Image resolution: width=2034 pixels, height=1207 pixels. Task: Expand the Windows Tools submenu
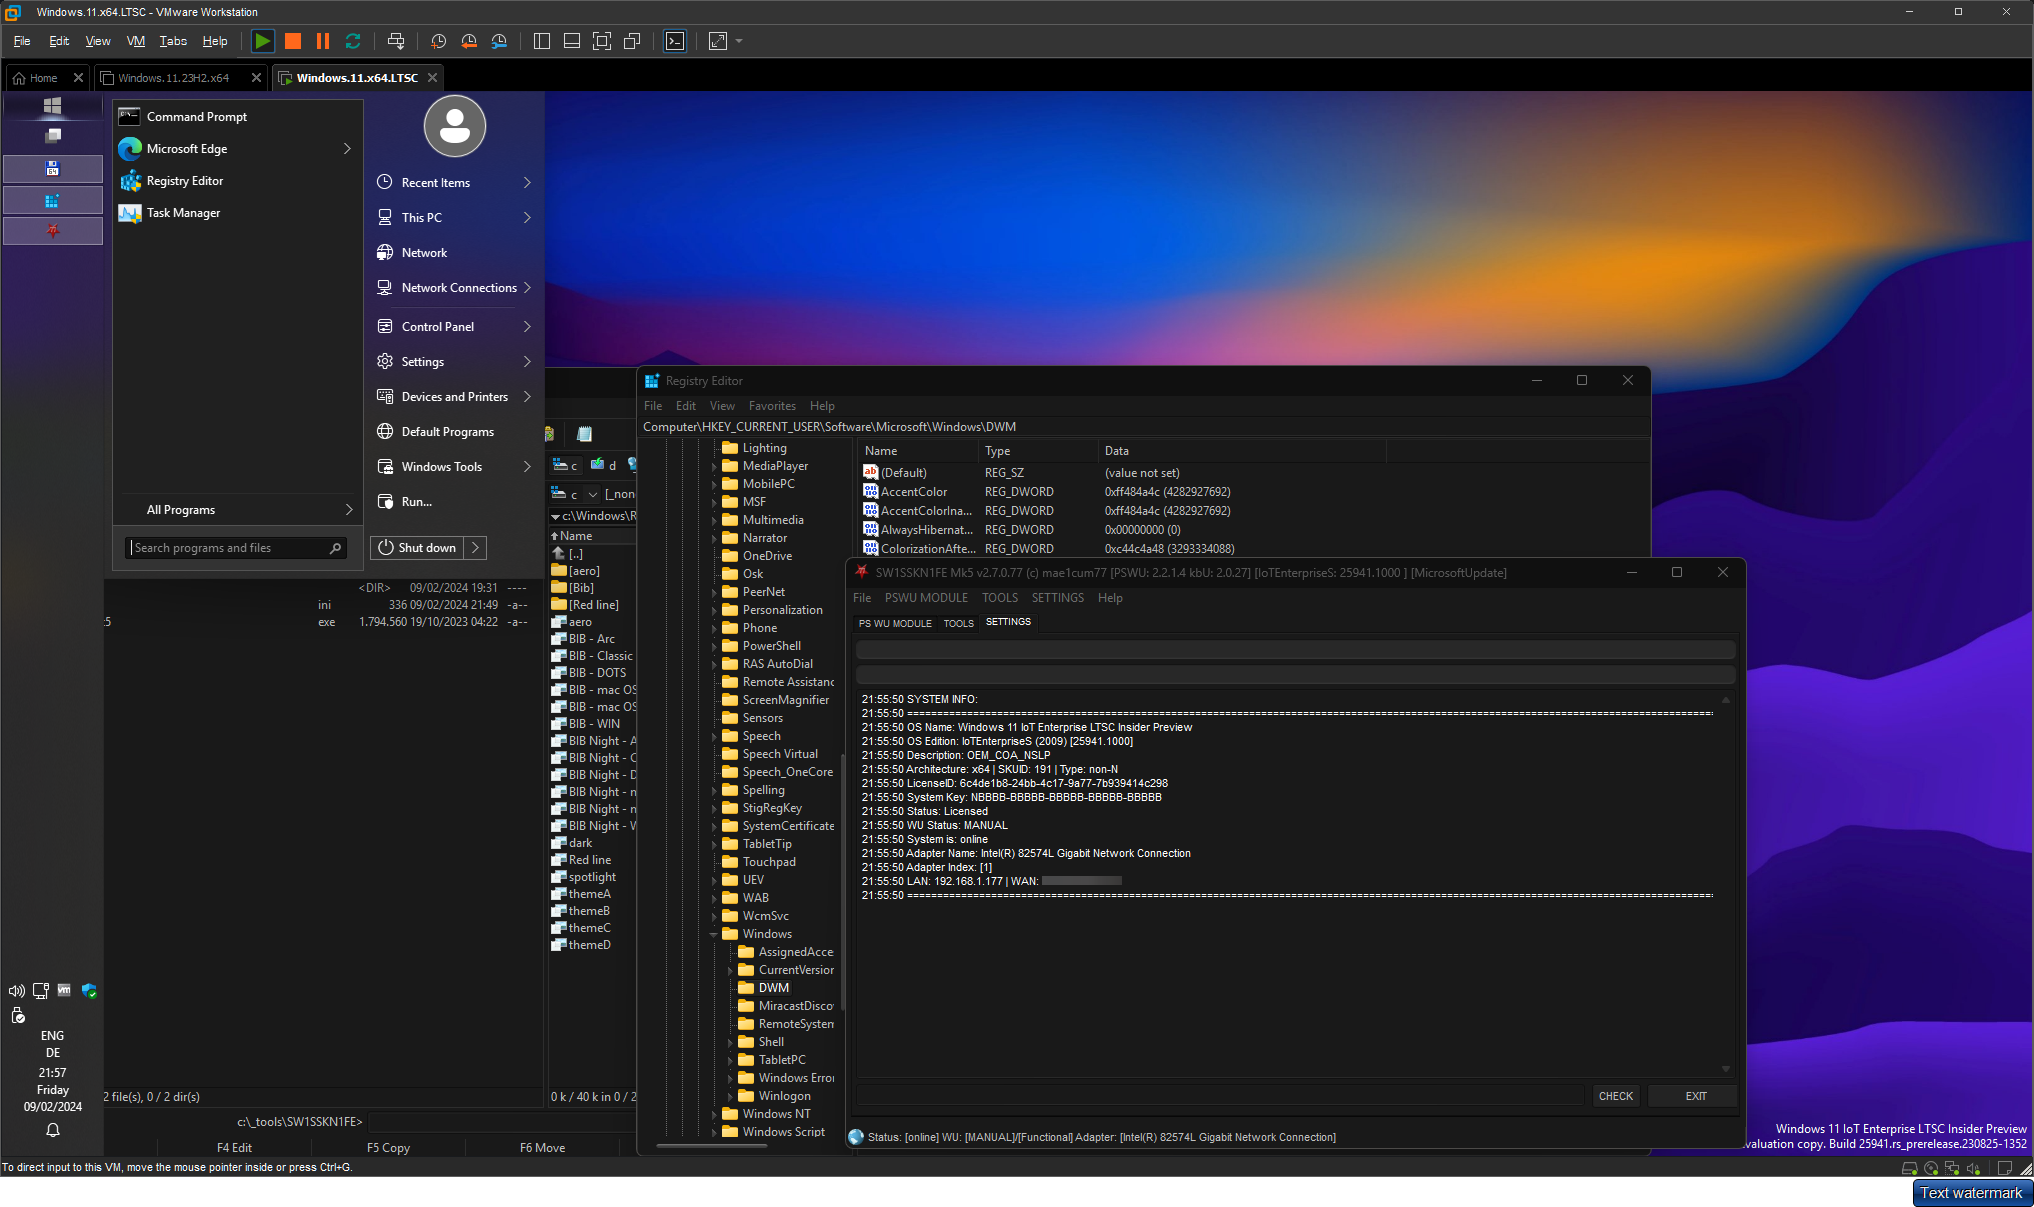tap(442, 466)
